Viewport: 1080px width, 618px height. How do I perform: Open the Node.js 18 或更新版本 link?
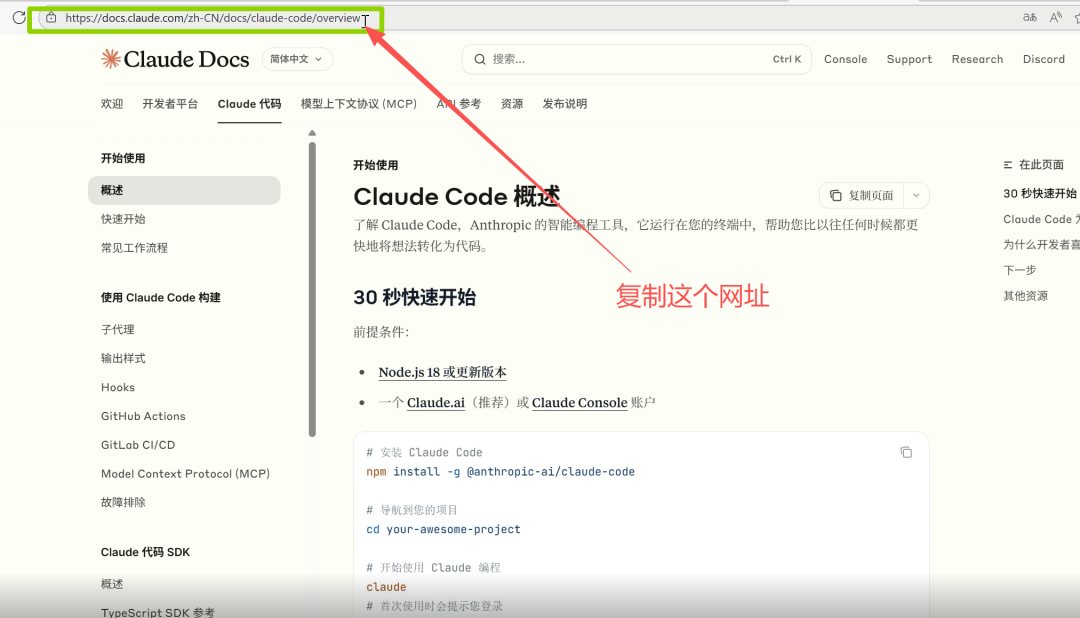tap(442, 372)
